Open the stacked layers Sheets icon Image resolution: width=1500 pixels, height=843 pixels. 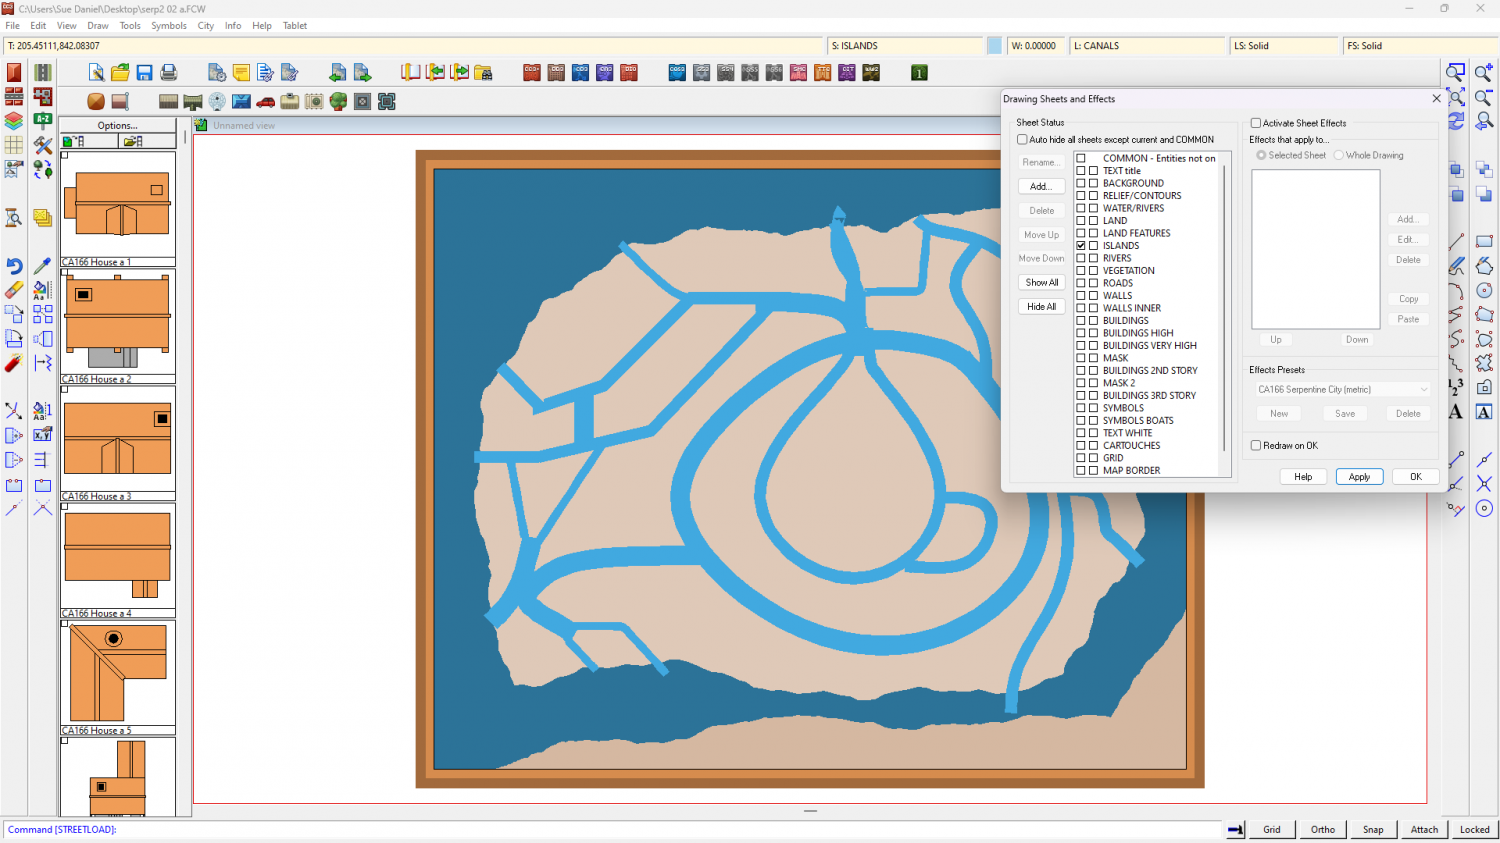(14, 121)
